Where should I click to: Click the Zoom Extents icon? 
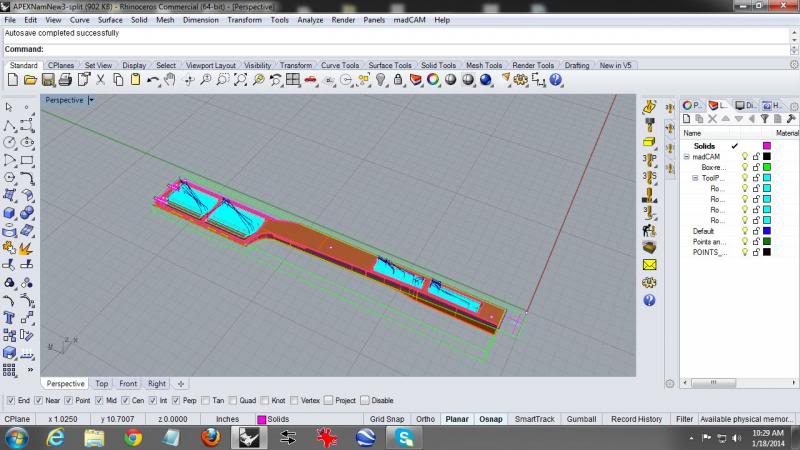240,80
